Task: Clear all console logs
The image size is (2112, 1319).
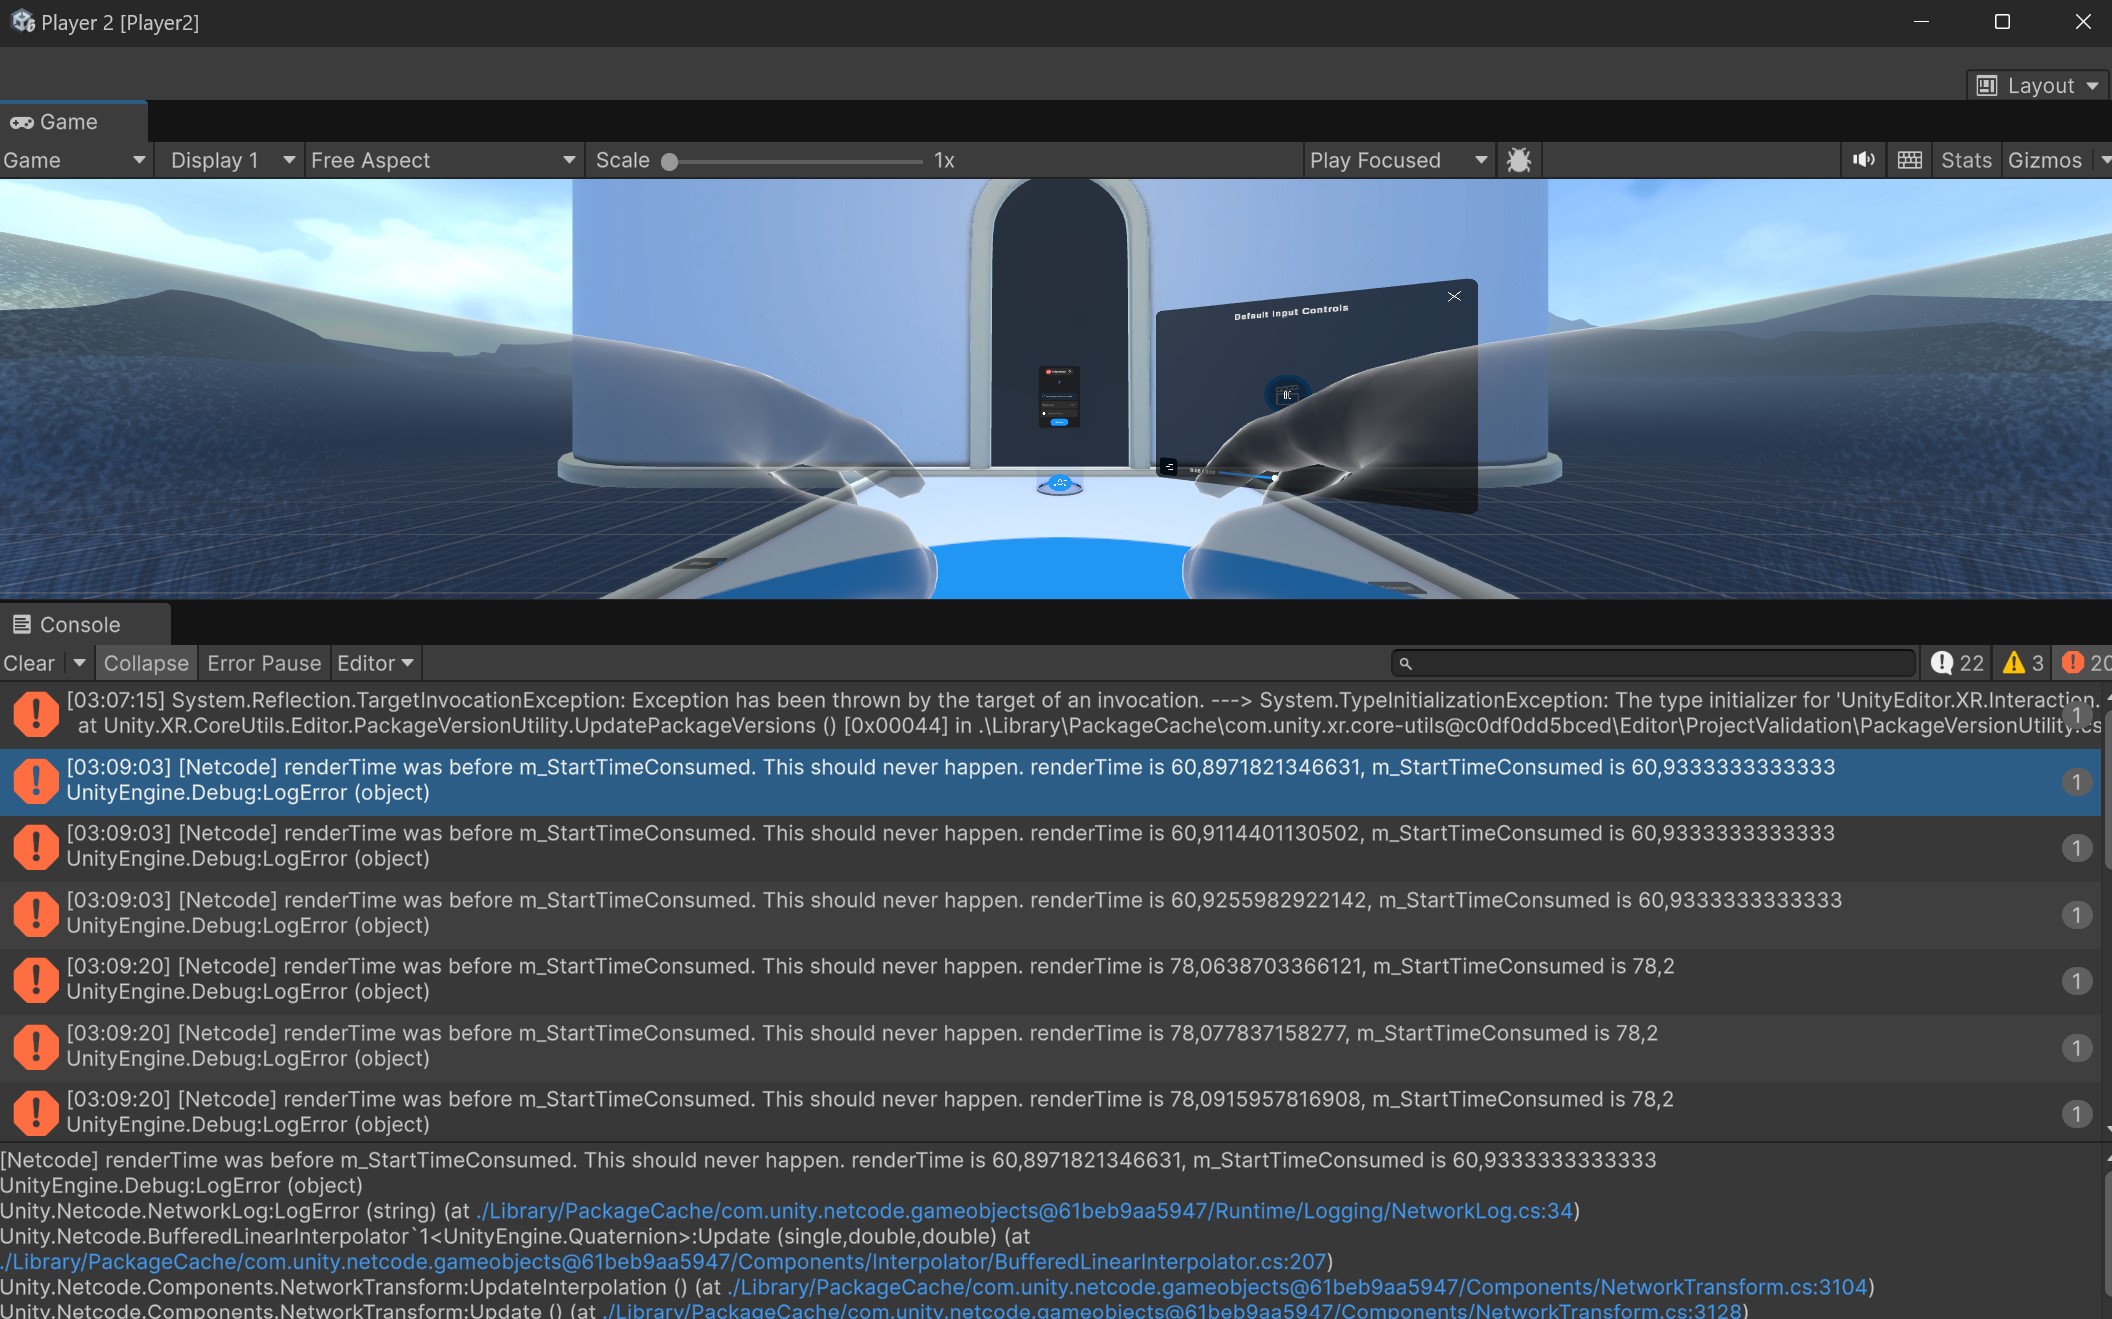Action: (x=28, y=663)
